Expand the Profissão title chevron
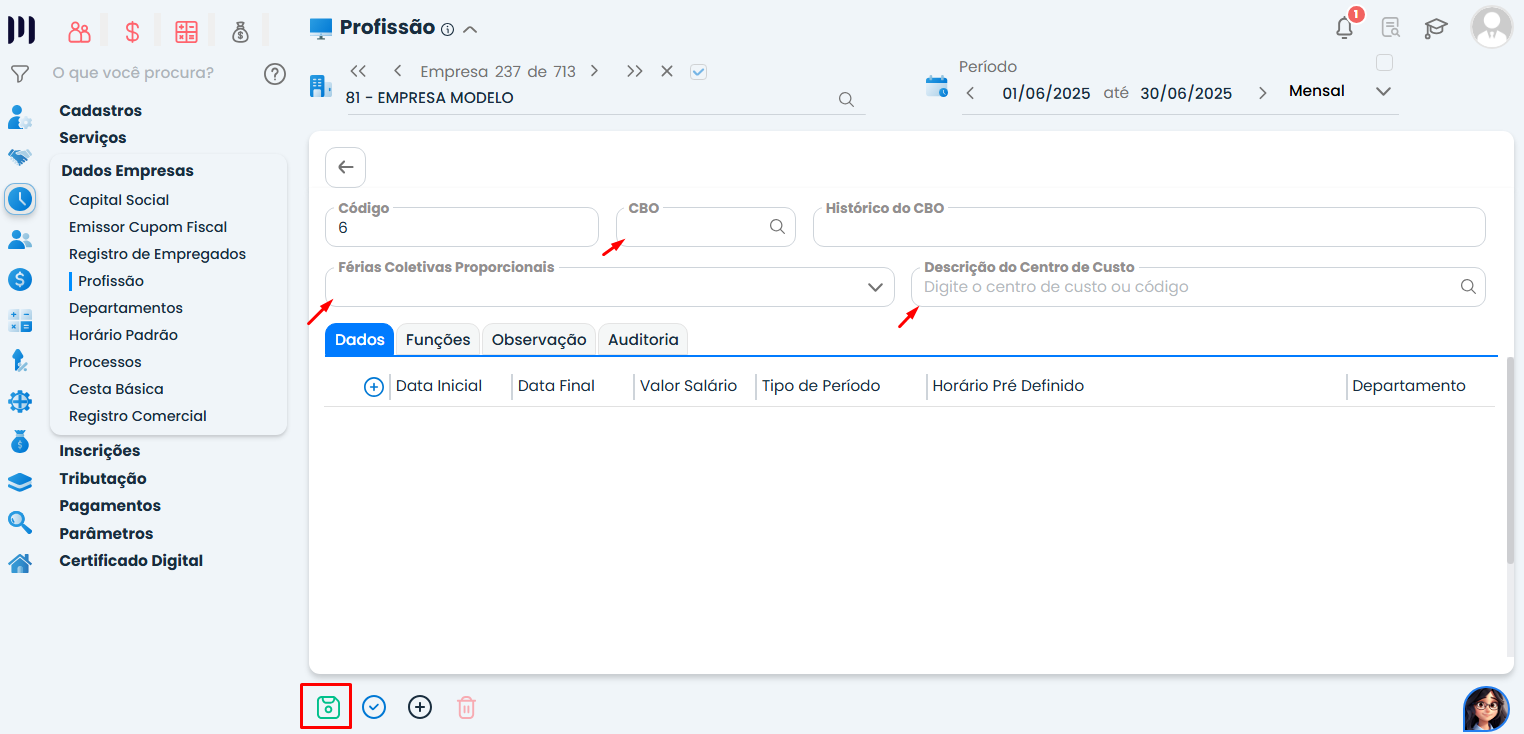Screen dimensions: 1524x734 pos(470,29)
